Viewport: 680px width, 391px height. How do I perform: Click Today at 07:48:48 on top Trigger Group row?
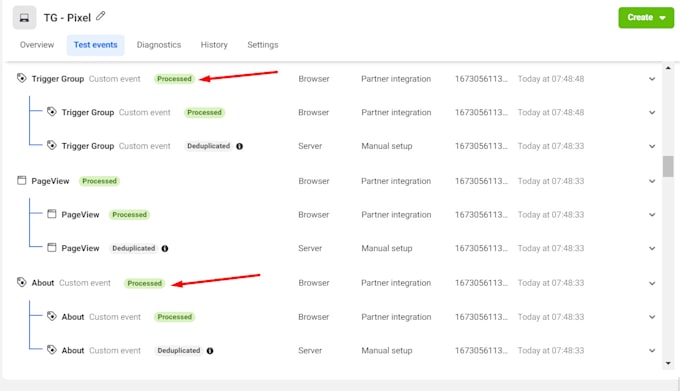click(x=551, y=79)
